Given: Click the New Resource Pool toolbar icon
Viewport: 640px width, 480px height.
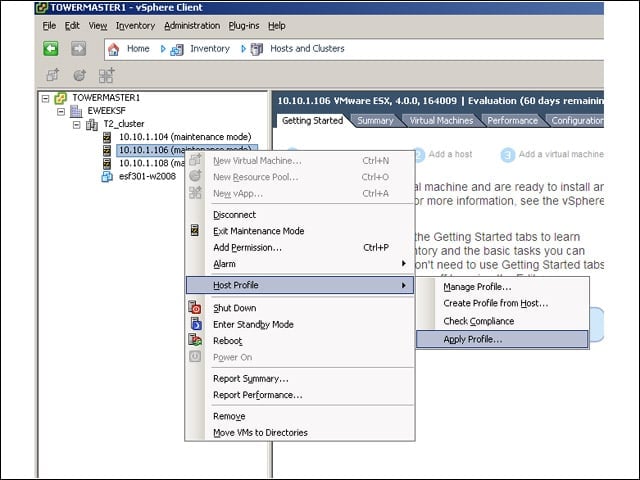Looking at the screenshot, I should tap(80, 75).
